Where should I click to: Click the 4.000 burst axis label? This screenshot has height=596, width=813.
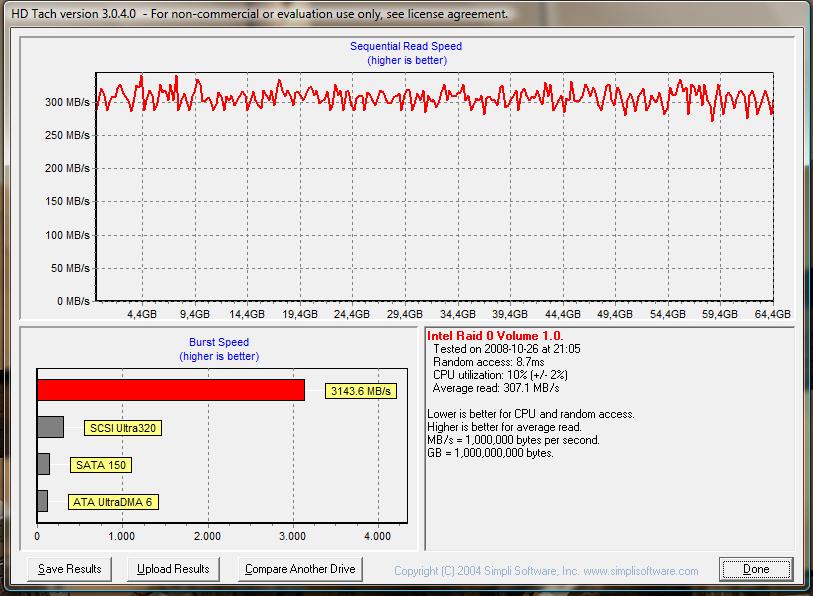377,536
